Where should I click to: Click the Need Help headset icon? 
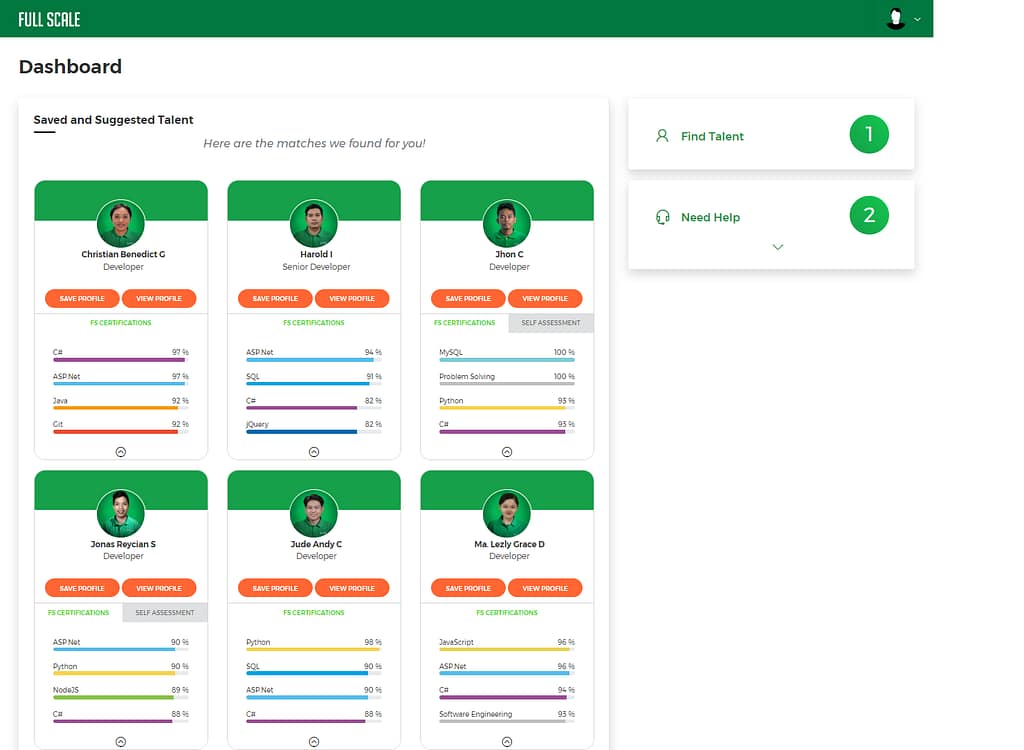(661, 216)
